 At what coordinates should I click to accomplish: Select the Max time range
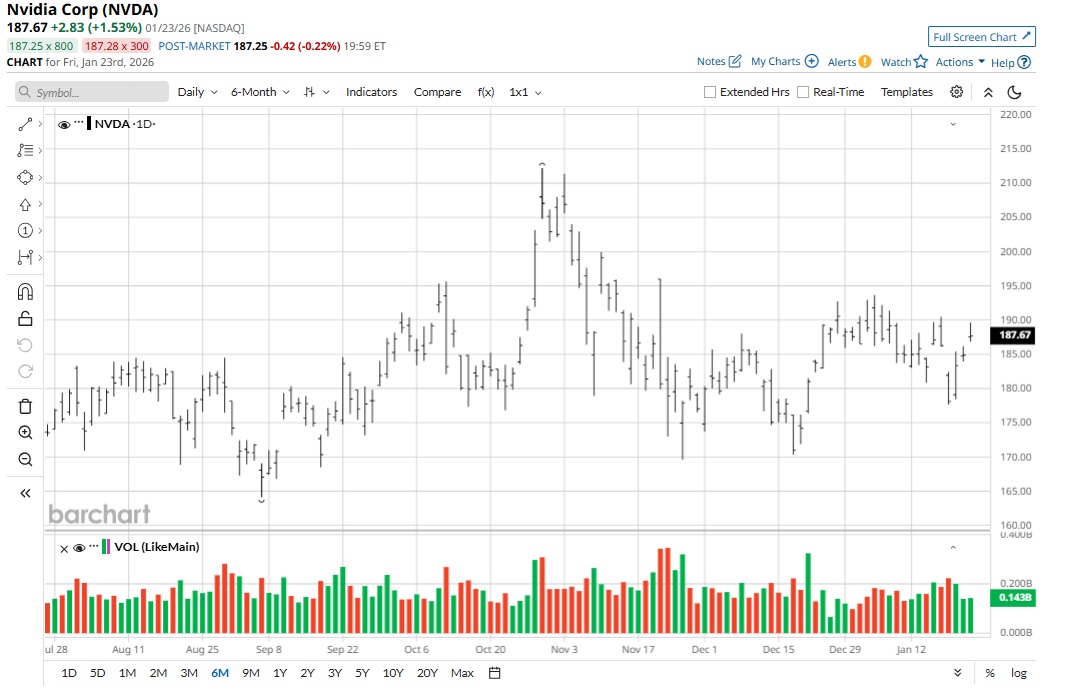pyautogui.click(x=462, y=673)
